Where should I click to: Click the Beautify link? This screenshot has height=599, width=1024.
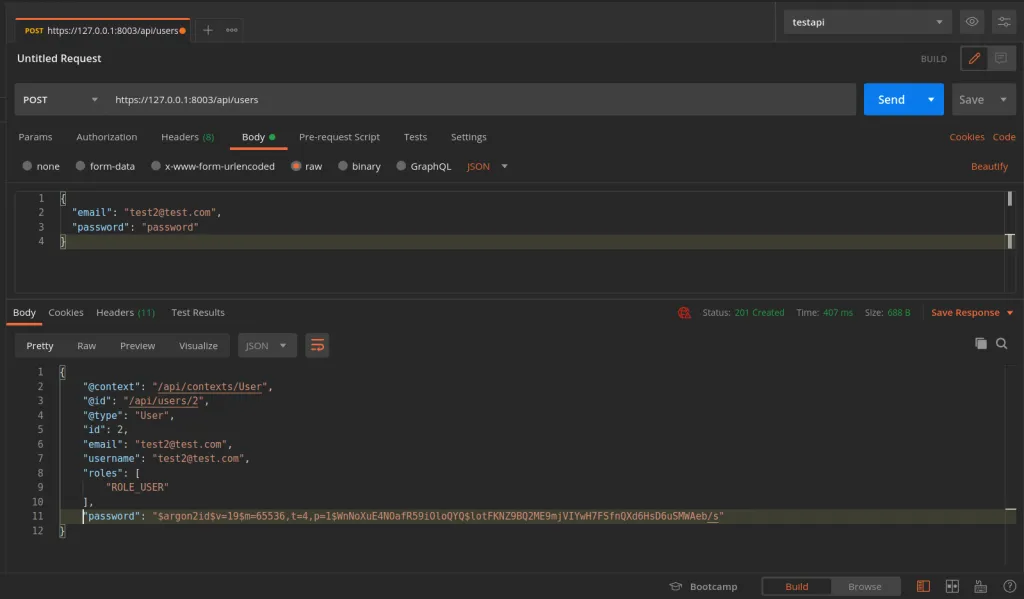coord(989,167)
